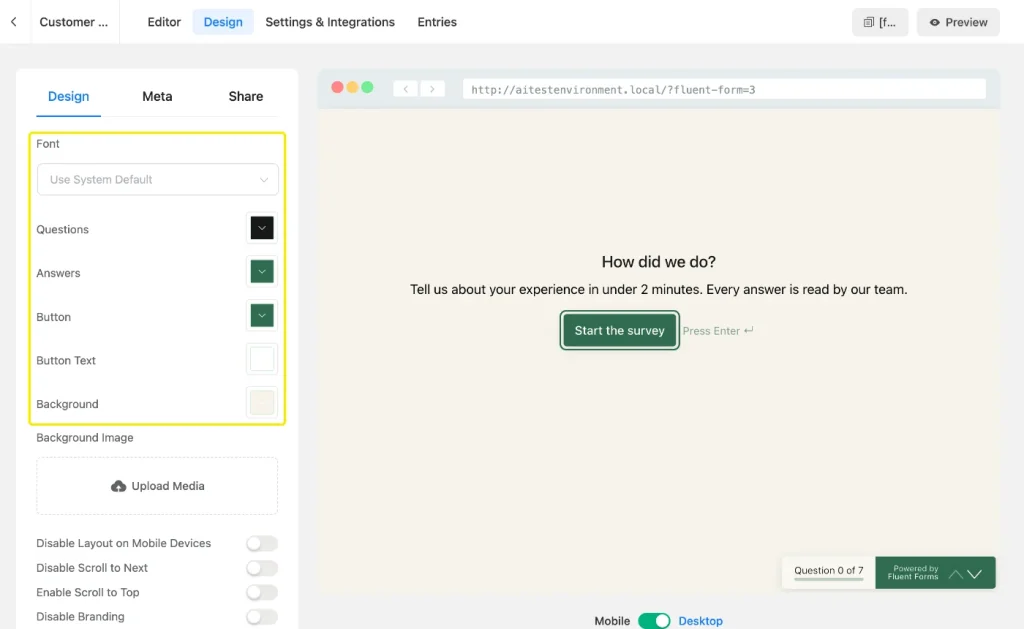1024x629 pixels.
Task: Click the preview browser back arrow
Action: pos(406,89)
